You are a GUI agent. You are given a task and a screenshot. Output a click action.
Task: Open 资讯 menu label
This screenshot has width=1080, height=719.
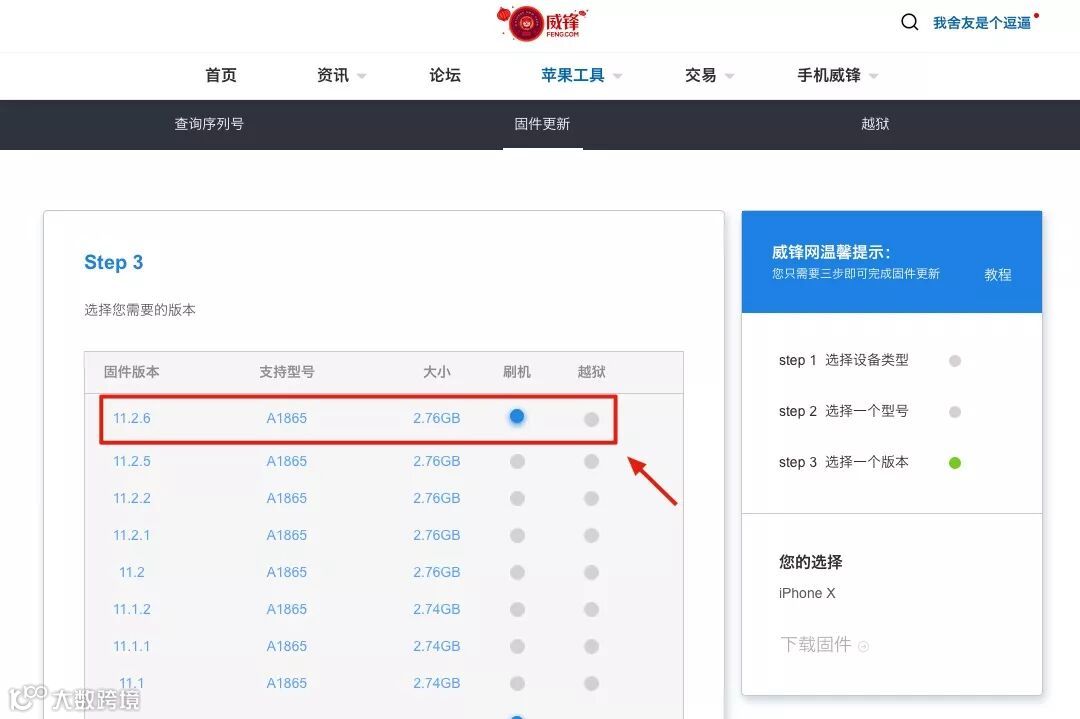click(x=333, y=75)
